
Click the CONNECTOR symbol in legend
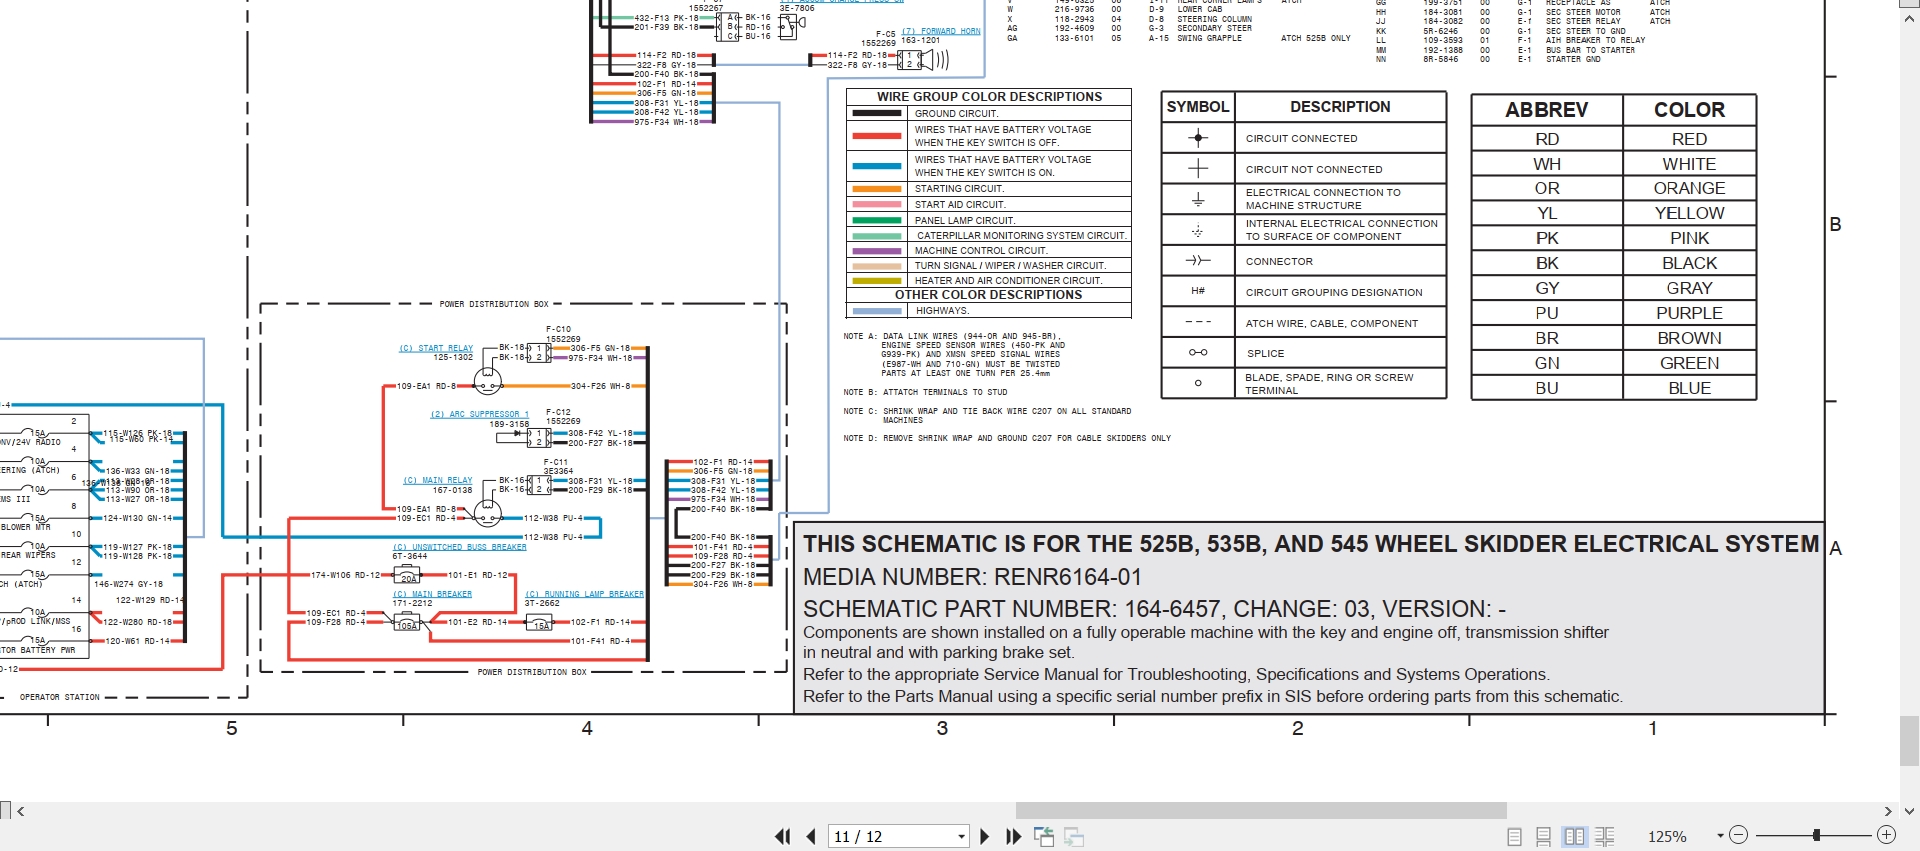(1198, 261)
